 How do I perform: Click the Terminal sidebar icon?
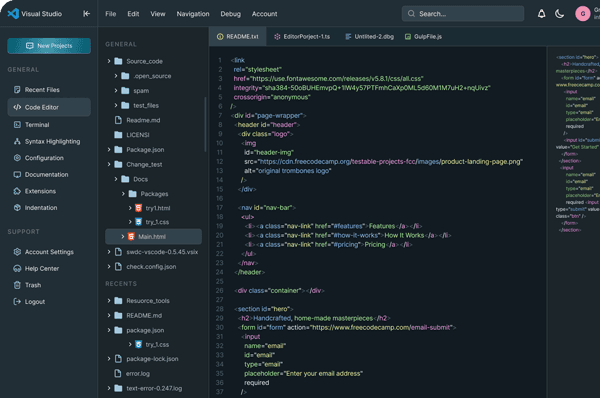click(17, 125)
